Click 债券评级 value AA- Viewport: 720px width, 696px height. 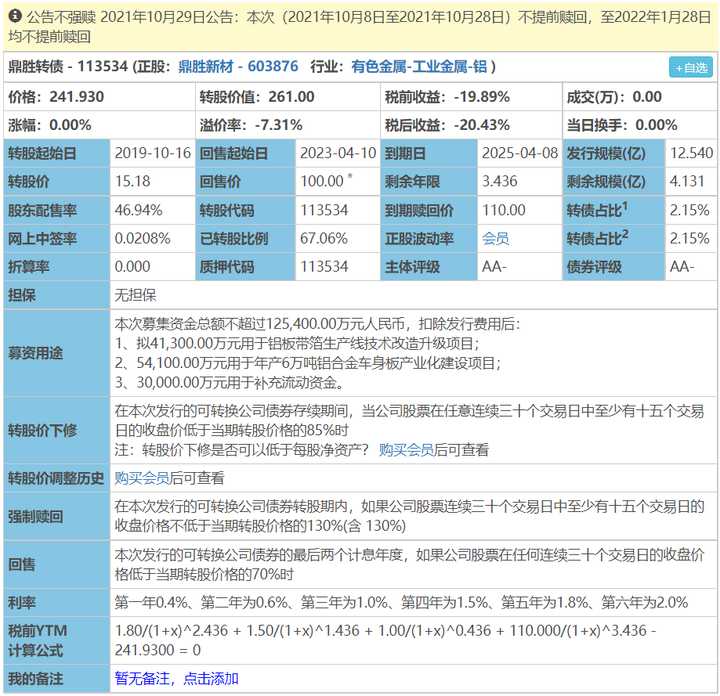tap(682, 267)
